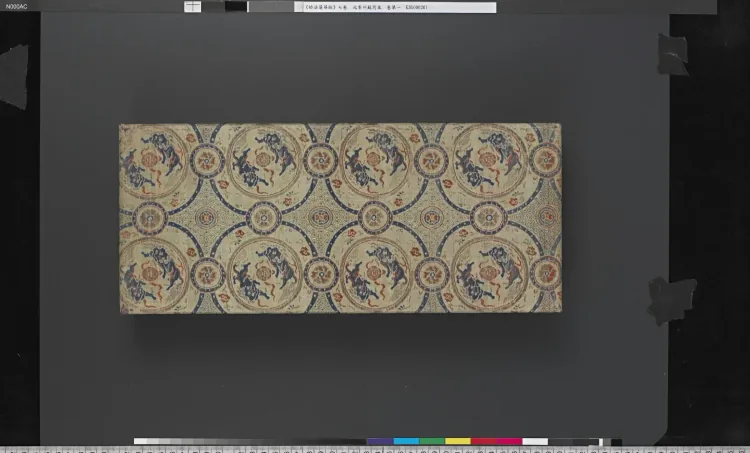Viewport: 750px width, 453px height.
Task: Select the purple patch on color bar
Action: (x=380, y=441)
